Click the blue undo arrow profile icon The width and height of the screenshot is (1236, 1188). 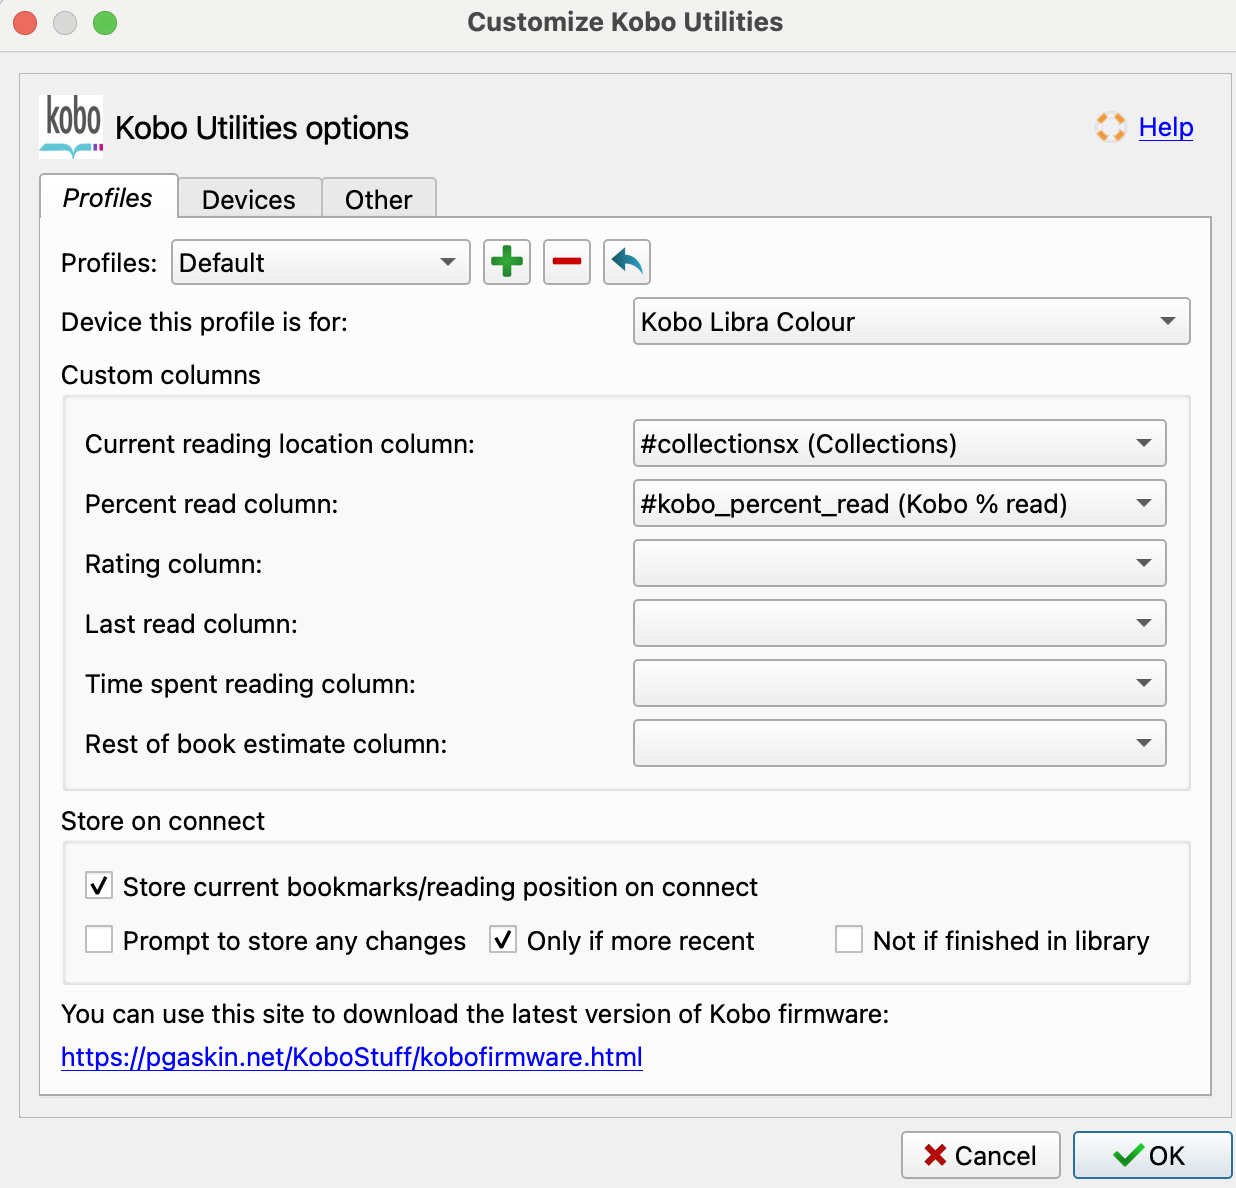click(627, 262)
